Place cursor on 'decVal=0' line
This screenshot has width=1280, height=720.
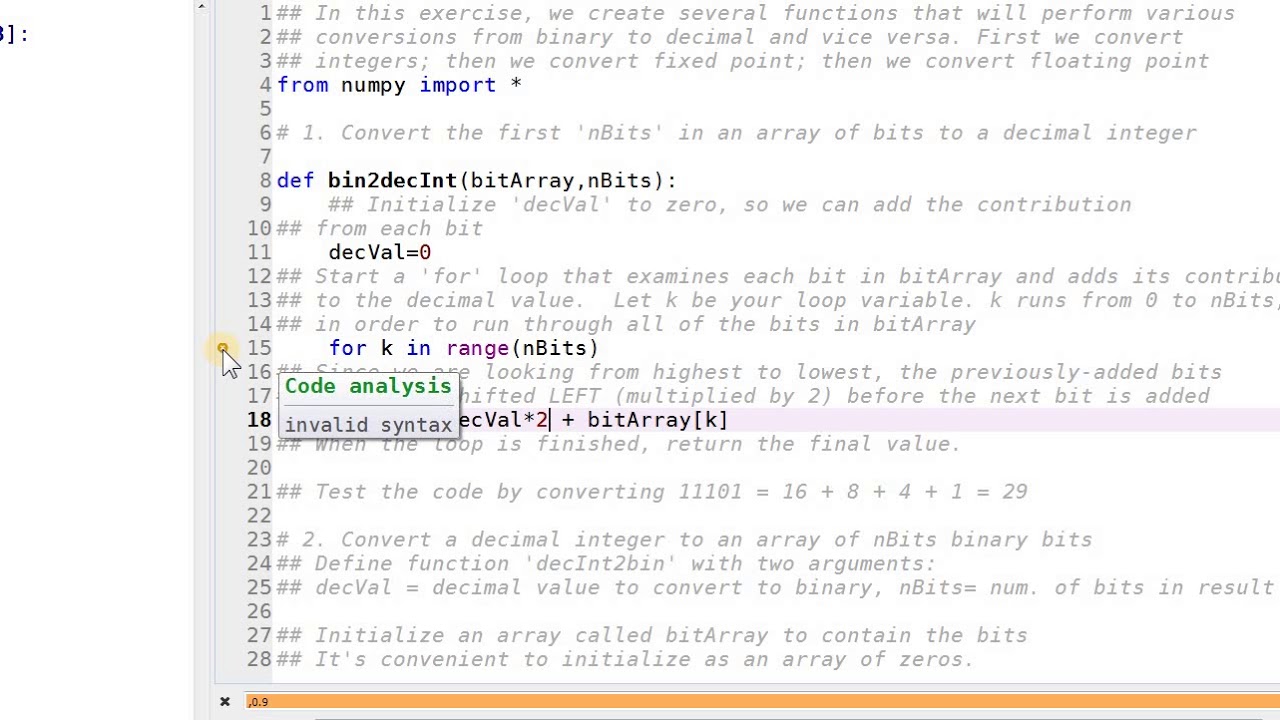(380, 253)
